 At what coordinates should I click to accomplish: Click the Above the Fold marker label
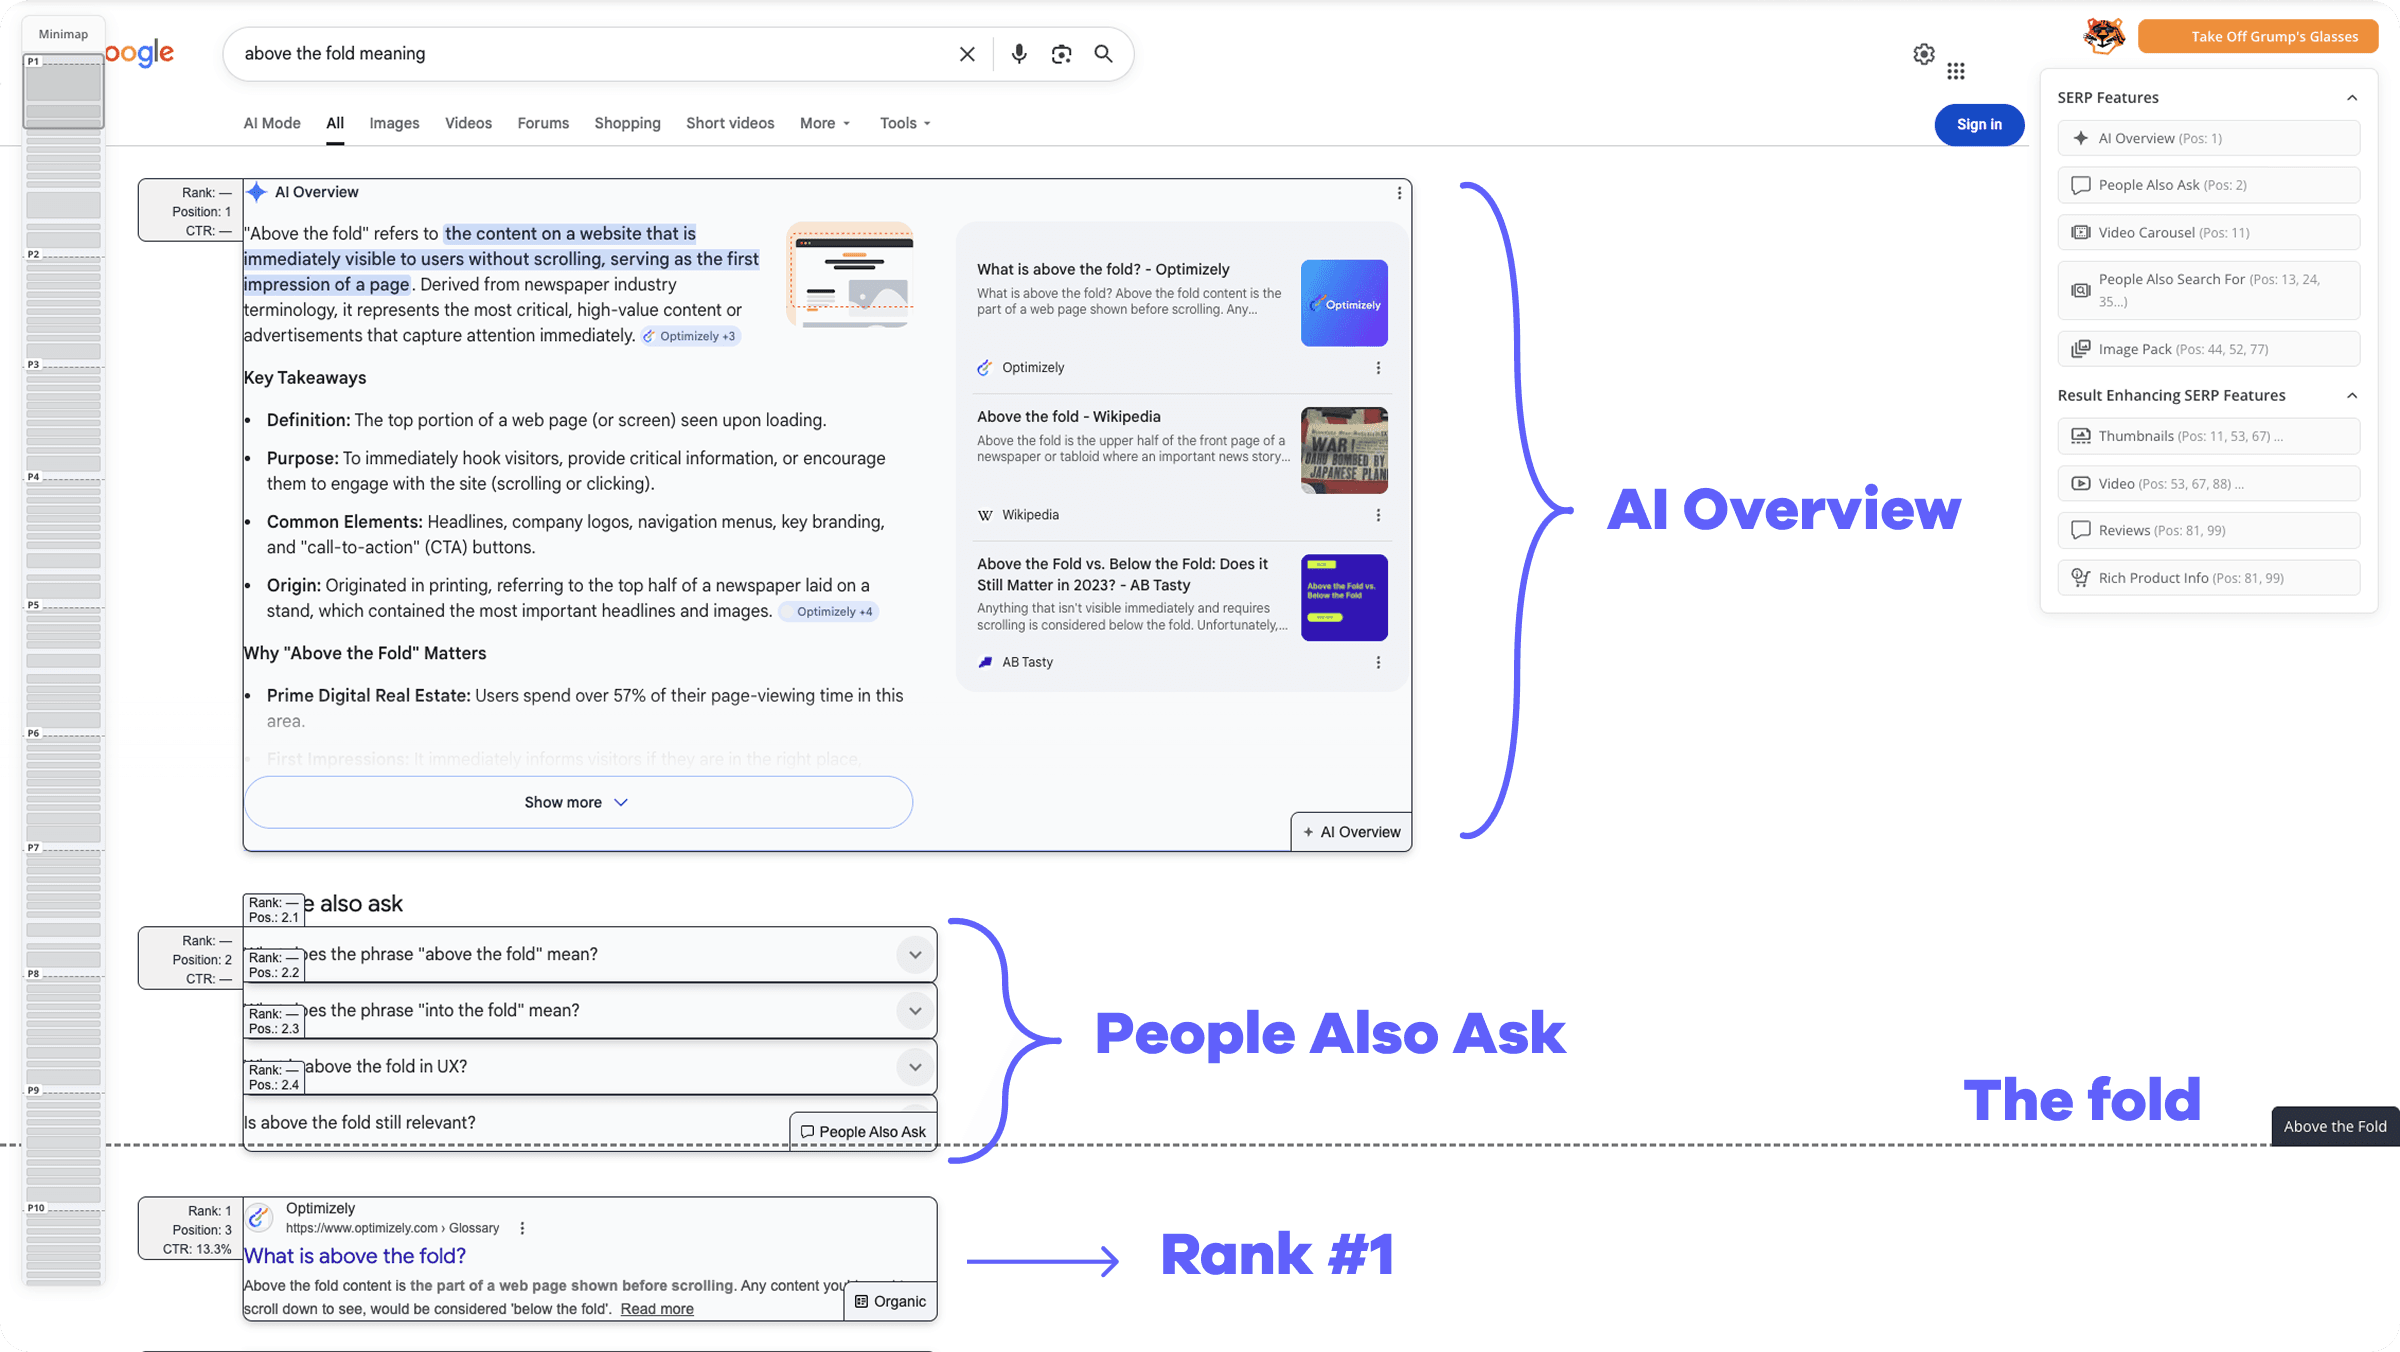coord(2335,1127)
